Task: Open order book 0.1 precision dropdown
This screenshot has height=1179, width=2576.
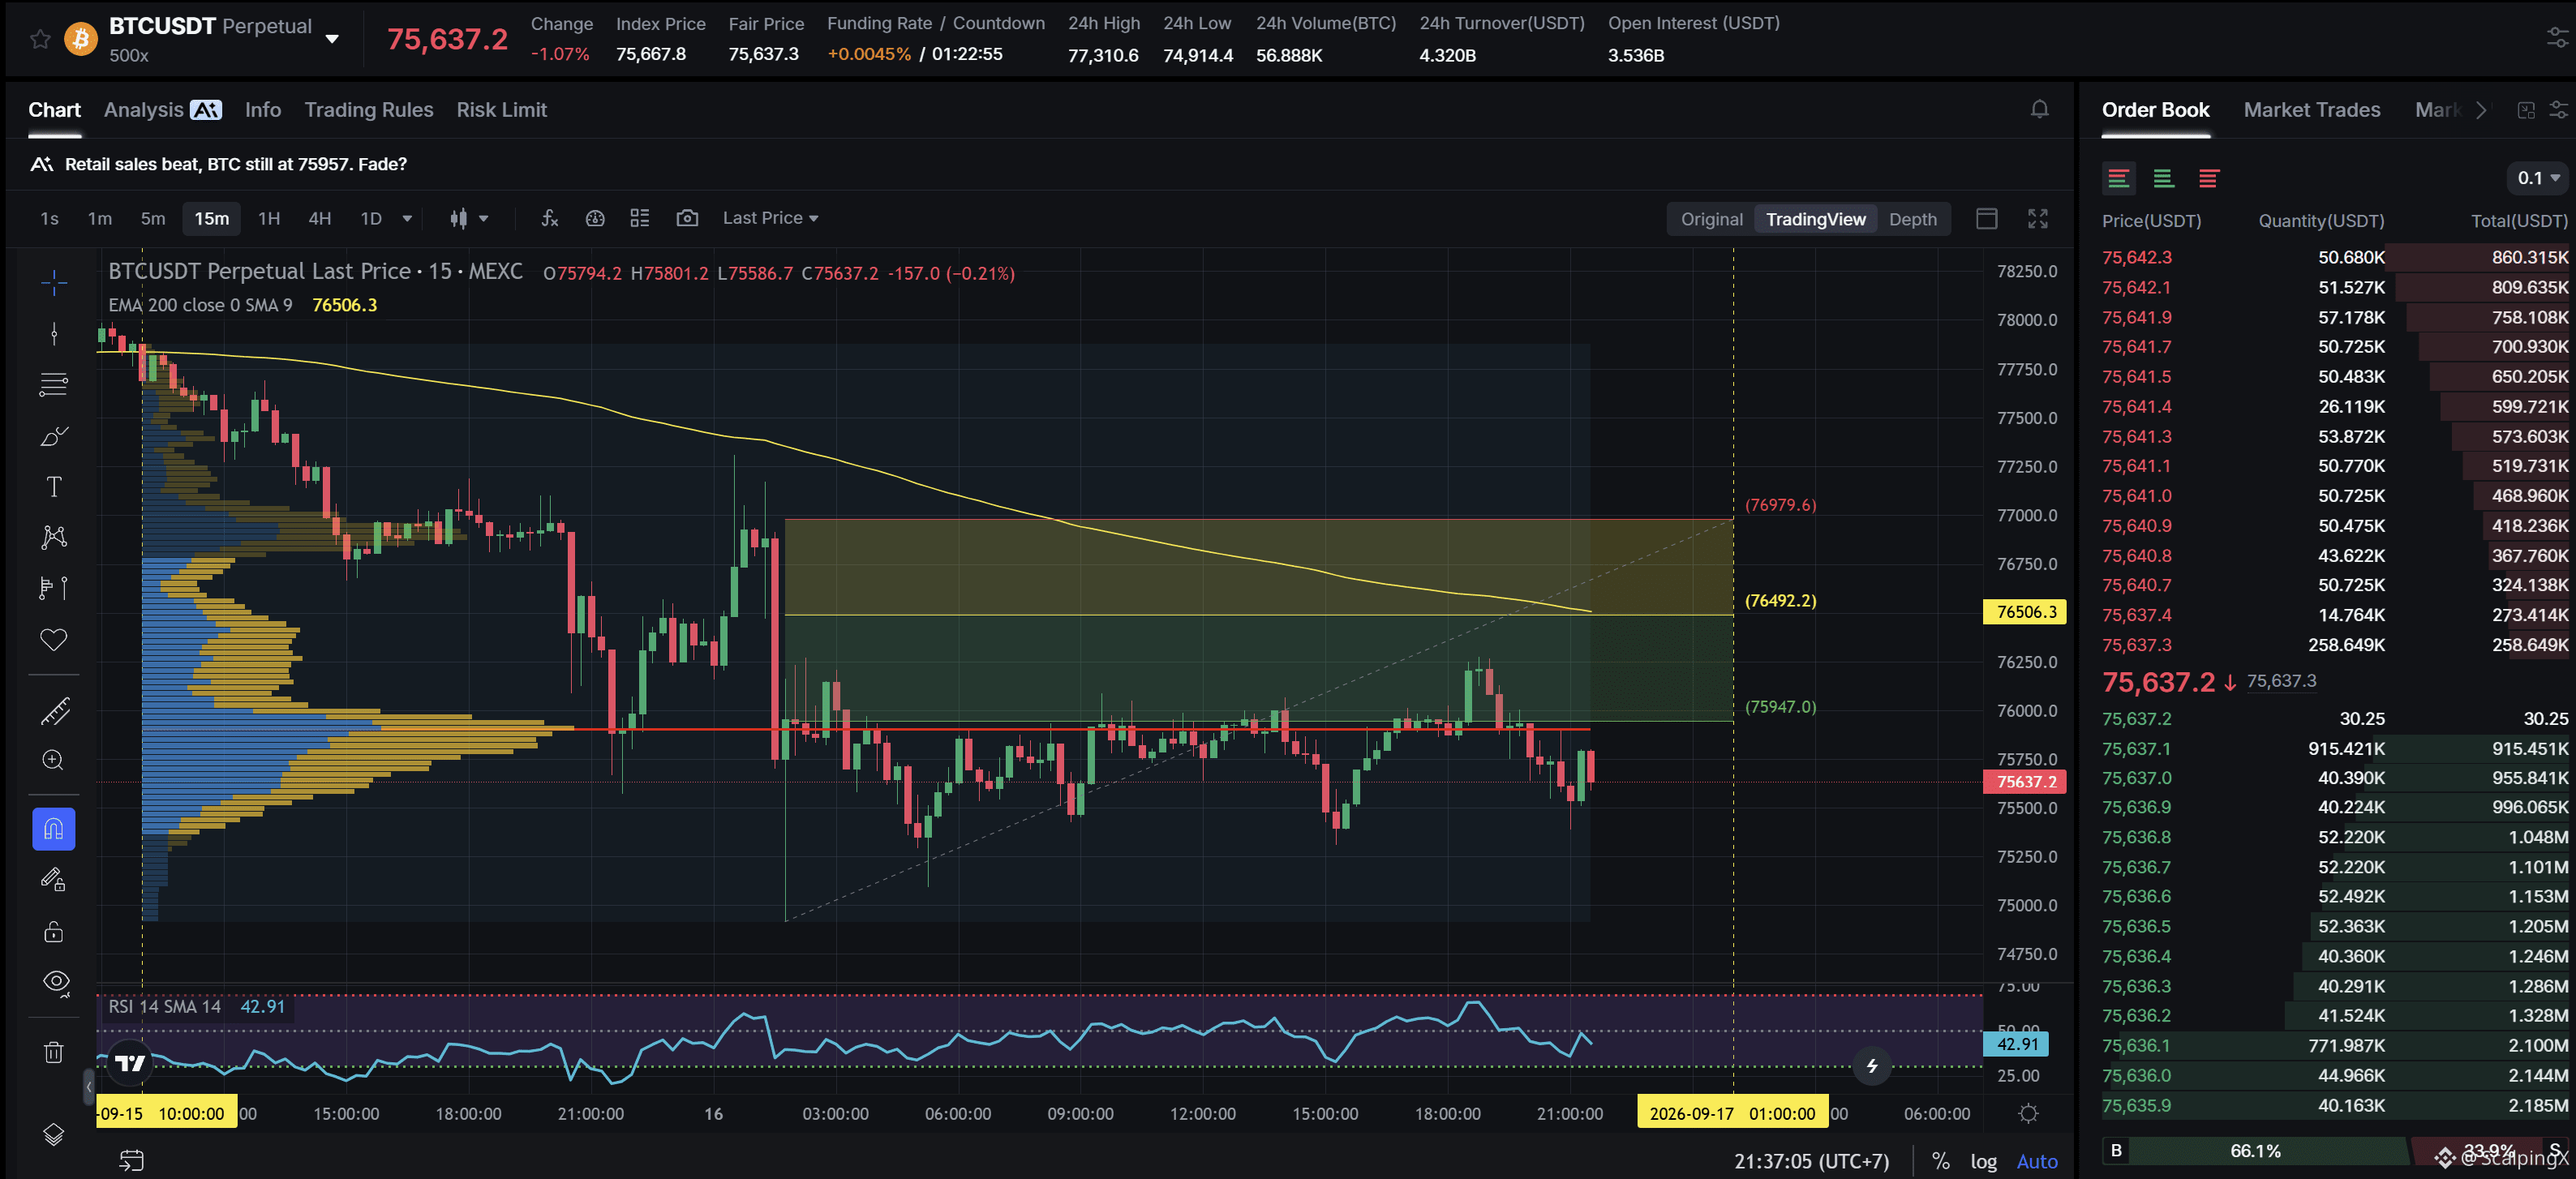Action: (x=2538, y=178)
